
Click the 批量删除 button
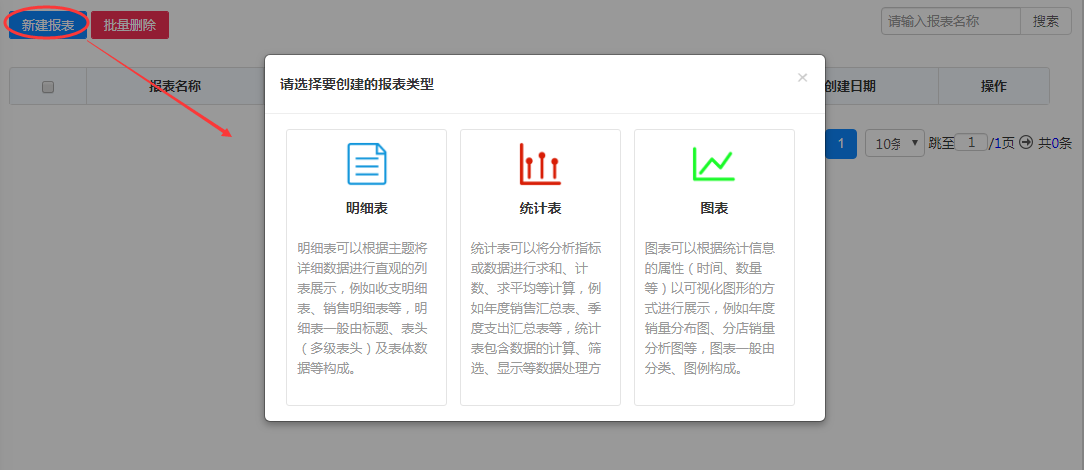130,25
